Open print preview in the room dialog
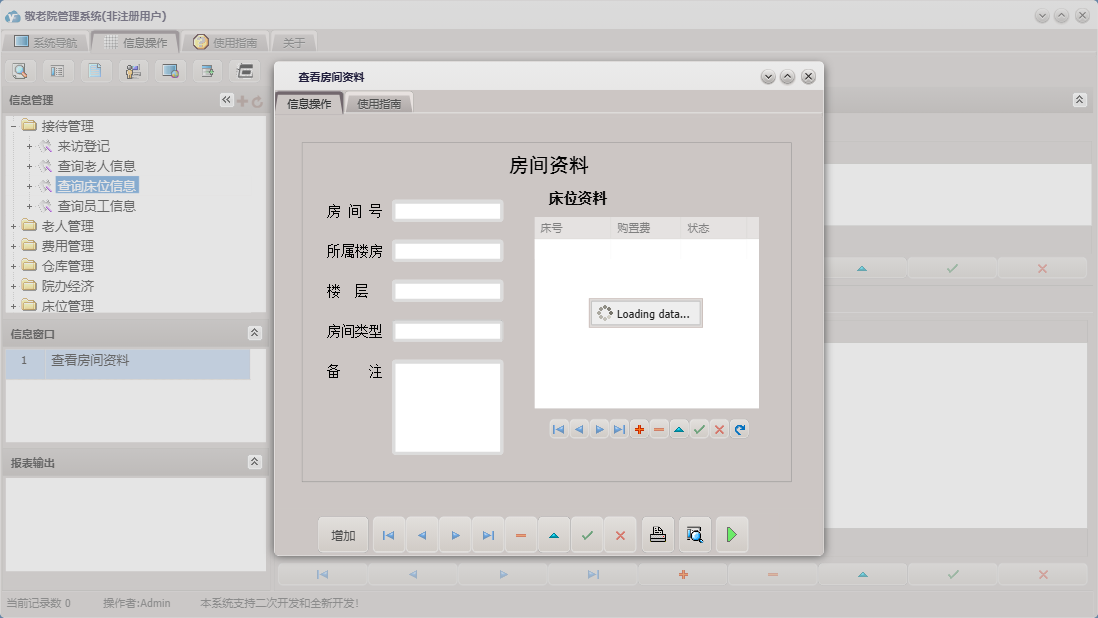 pos(694,534)
